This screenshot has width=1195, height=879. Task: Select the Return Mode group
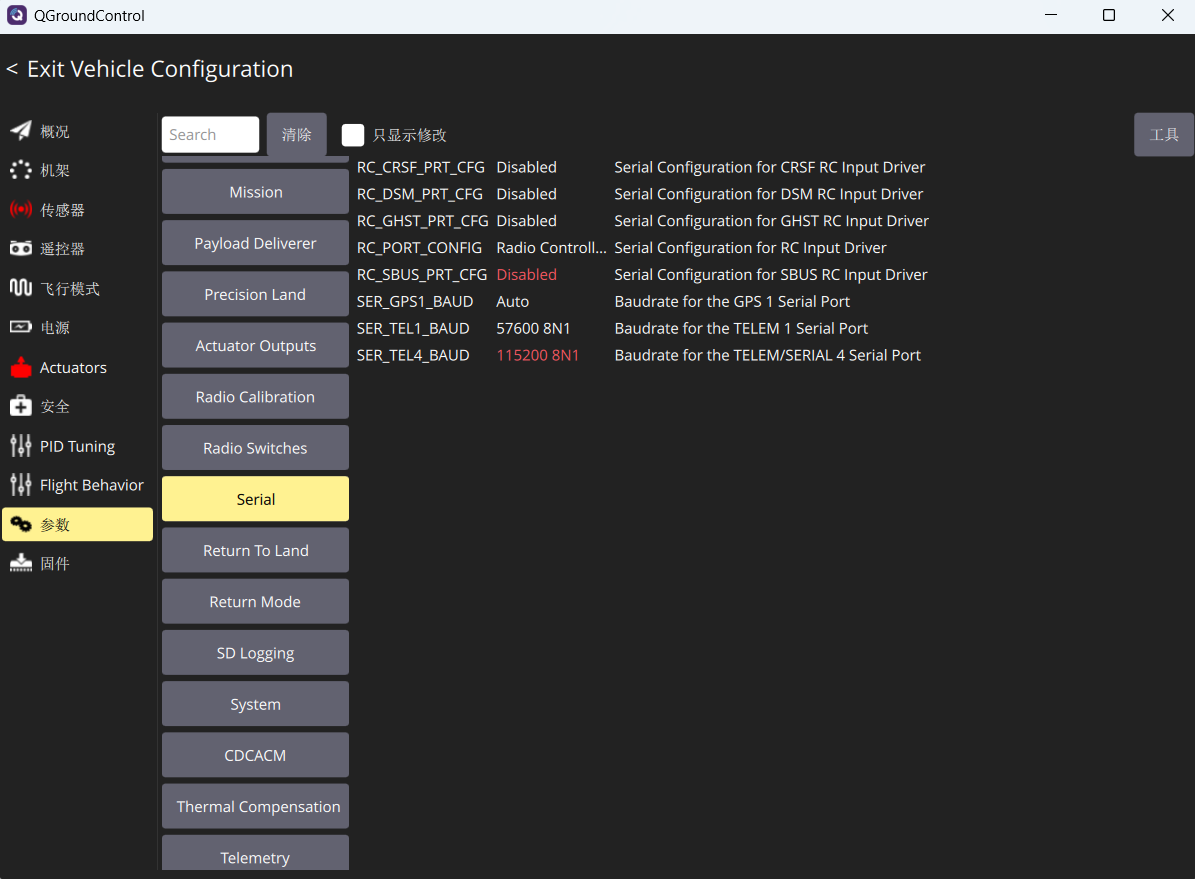[255, 602]
